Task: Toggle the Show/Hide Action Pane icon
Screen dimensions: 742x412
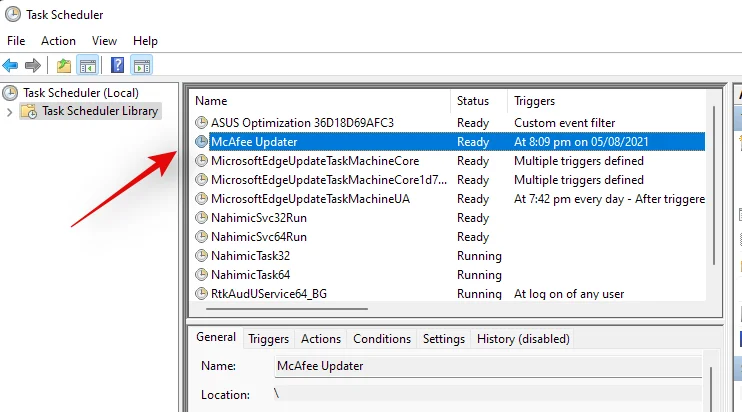Action: [x=142, y=65]
